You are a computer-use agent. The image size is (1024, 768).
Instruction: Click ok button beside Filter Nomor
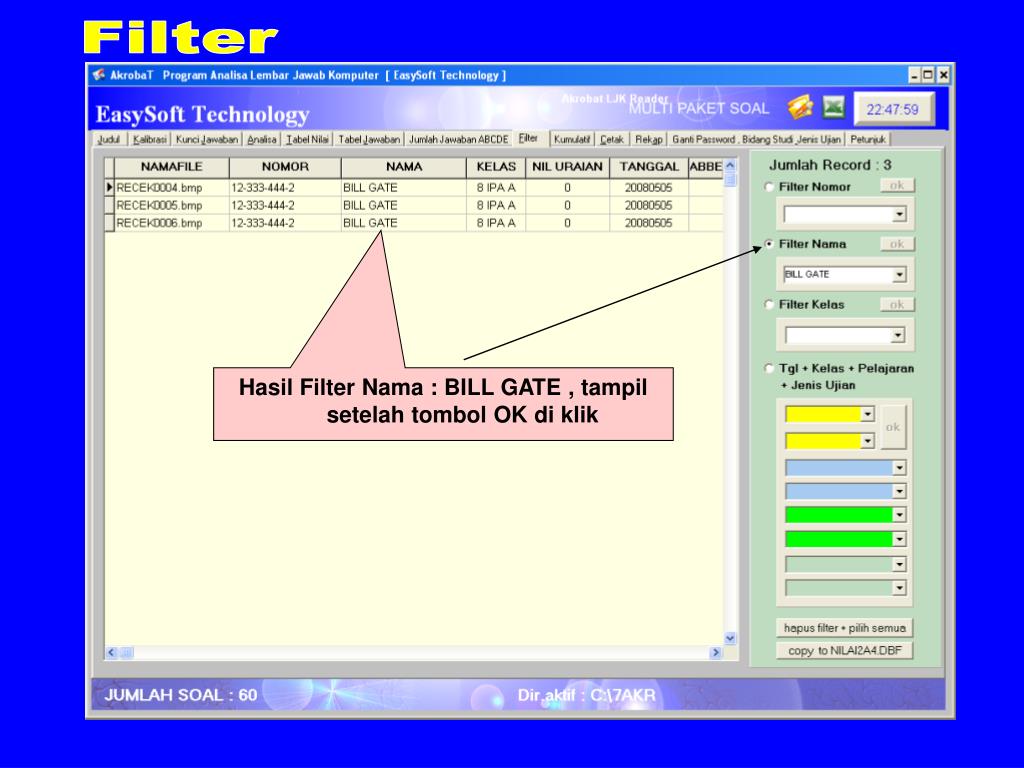tap(897, 185)
